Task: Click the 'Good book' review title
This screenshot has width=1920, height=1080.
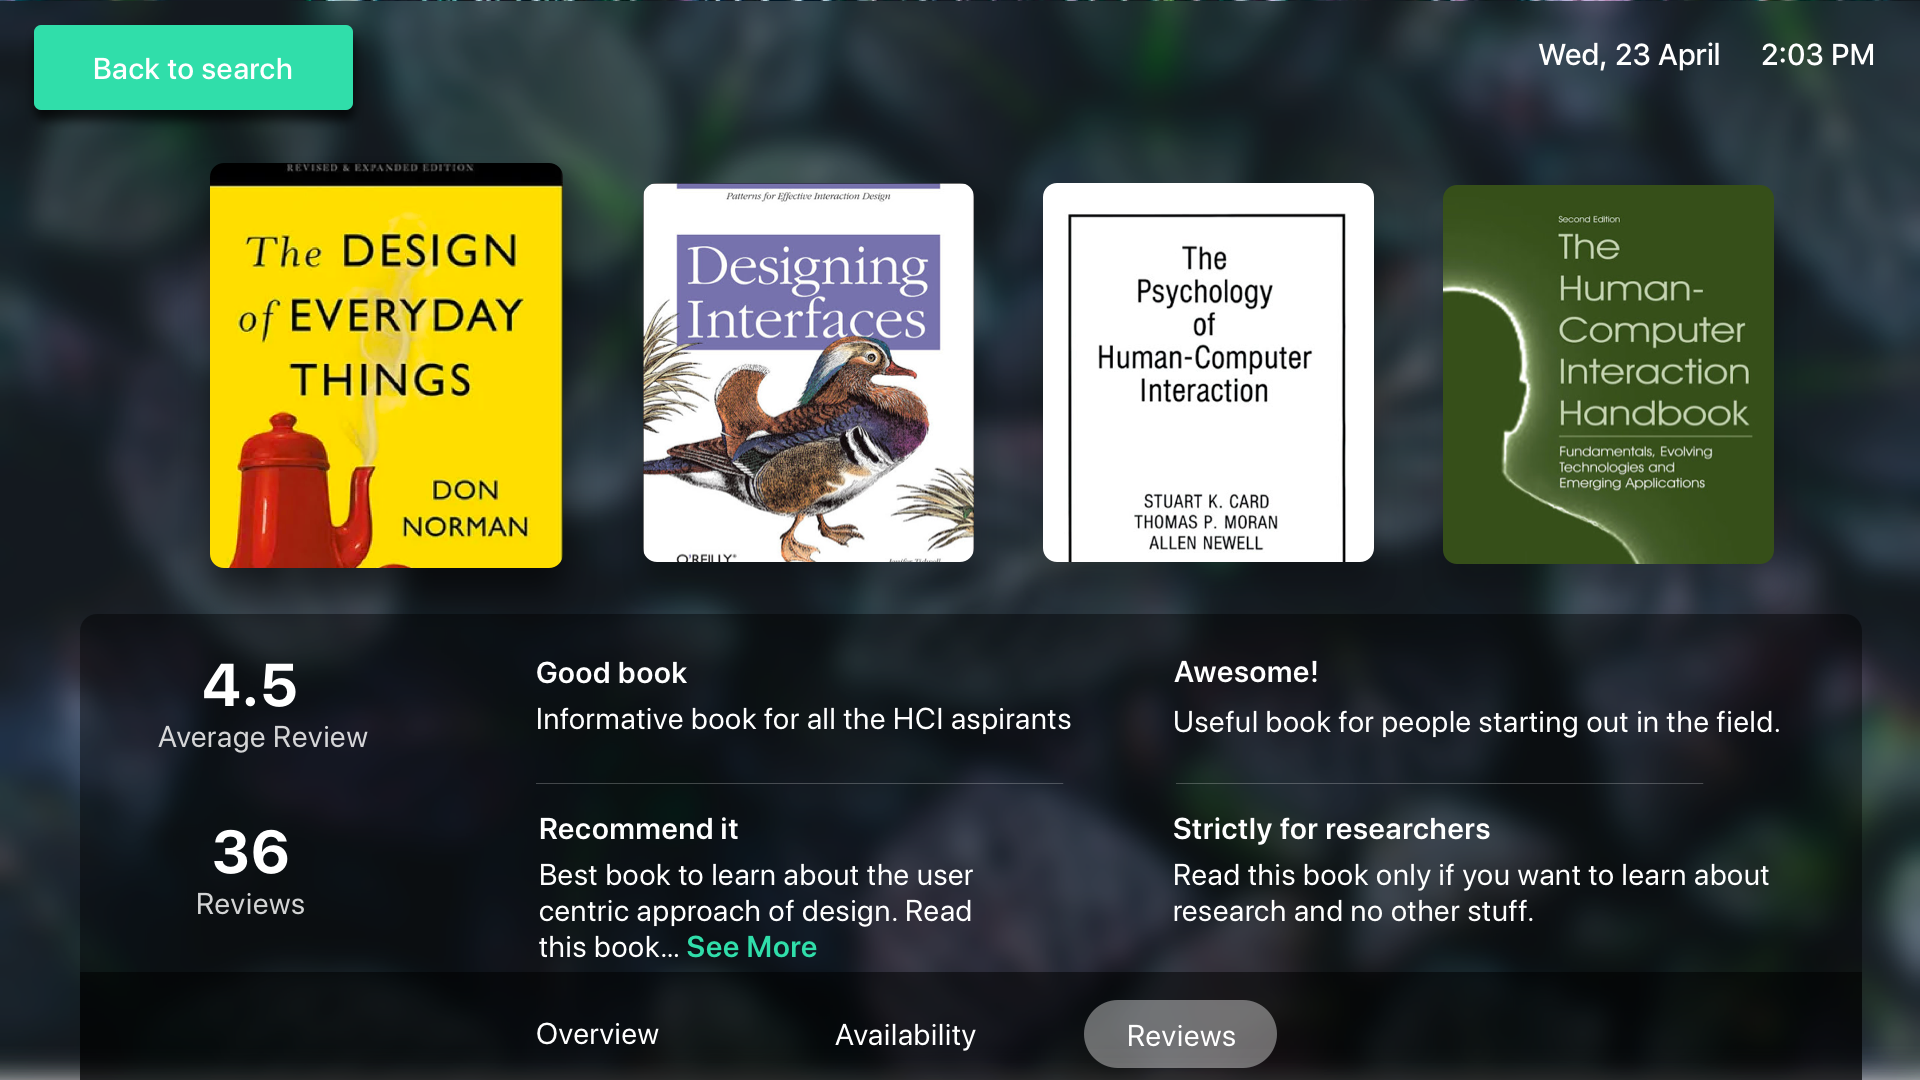Action: 611,673
